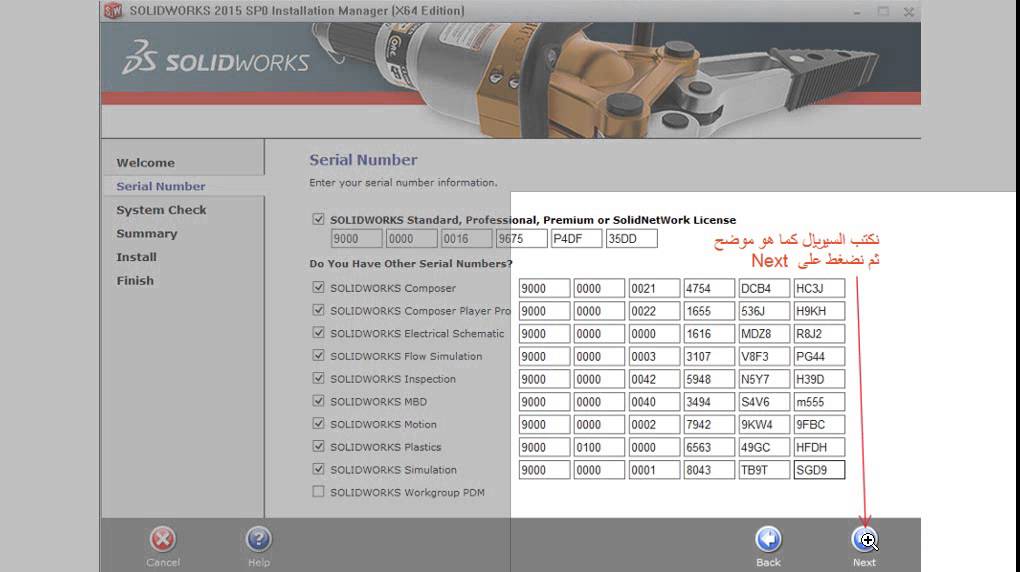
Task: Click Flow Simulation field PG44
Action: 819,357
